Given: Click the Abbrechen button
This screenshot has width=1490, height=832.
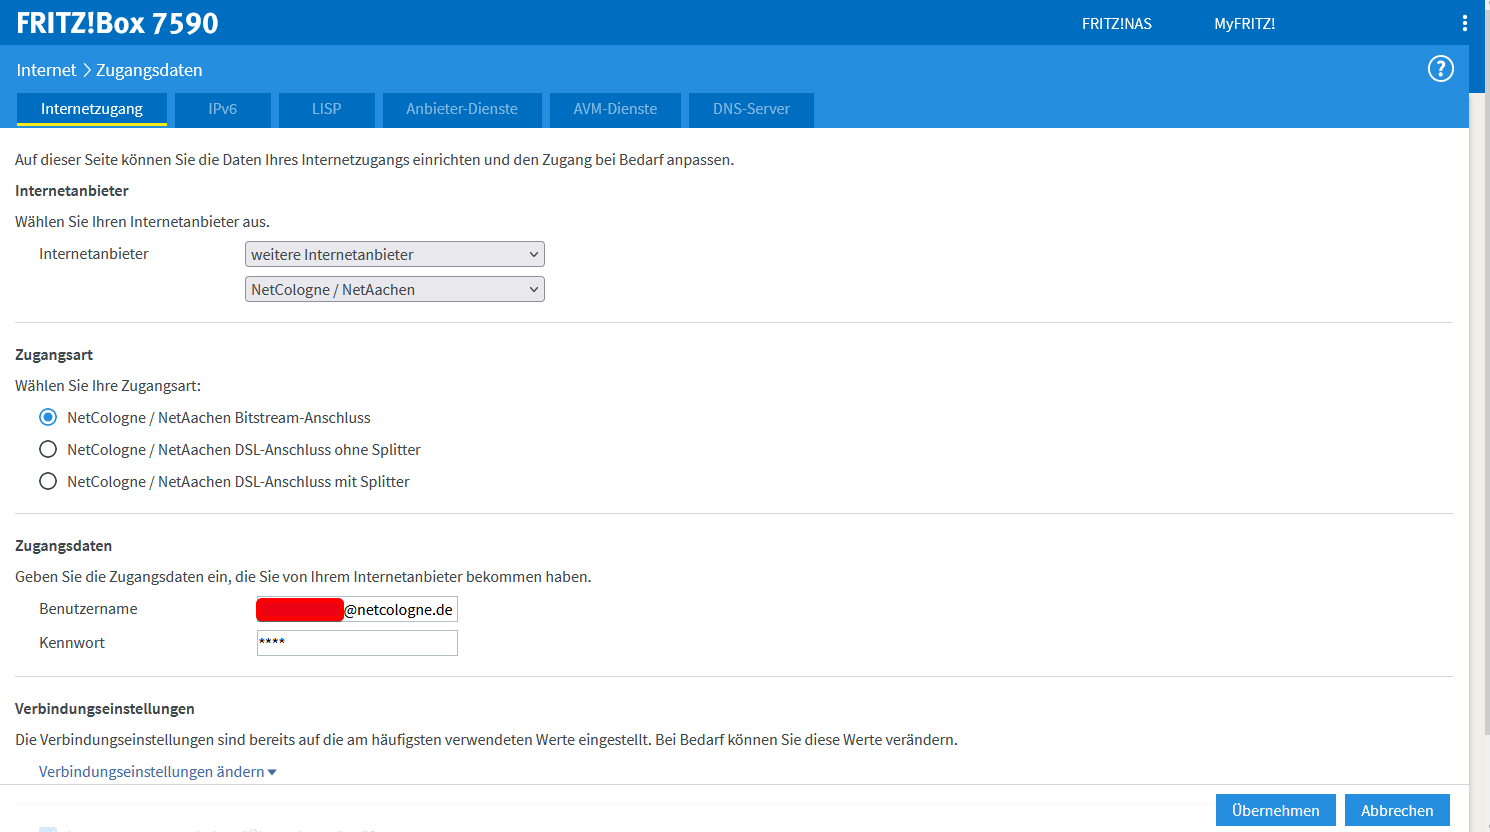Looking at the screenshot, I should pos(1397,810).
